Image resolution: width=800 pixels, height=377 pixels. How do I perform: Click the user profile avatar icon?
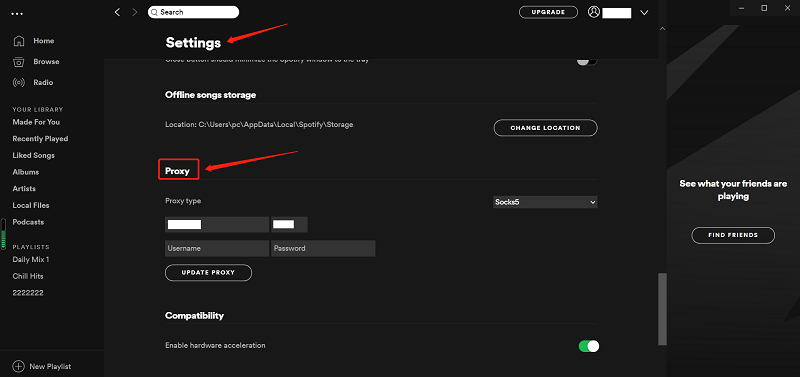593,12
